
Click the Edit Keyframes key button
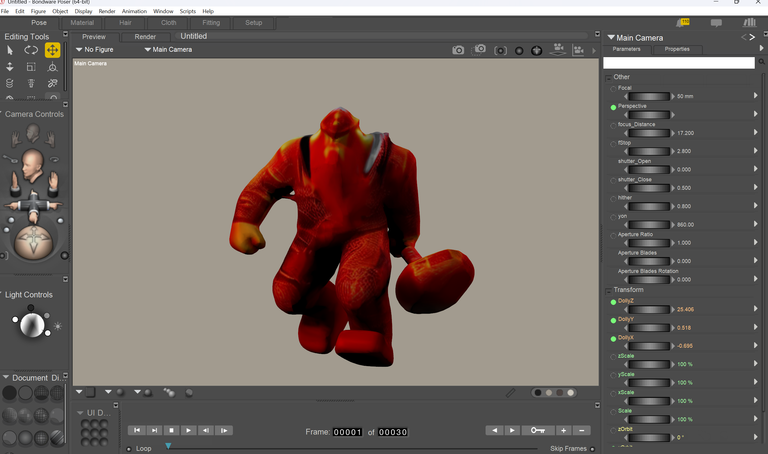point(538,430)
